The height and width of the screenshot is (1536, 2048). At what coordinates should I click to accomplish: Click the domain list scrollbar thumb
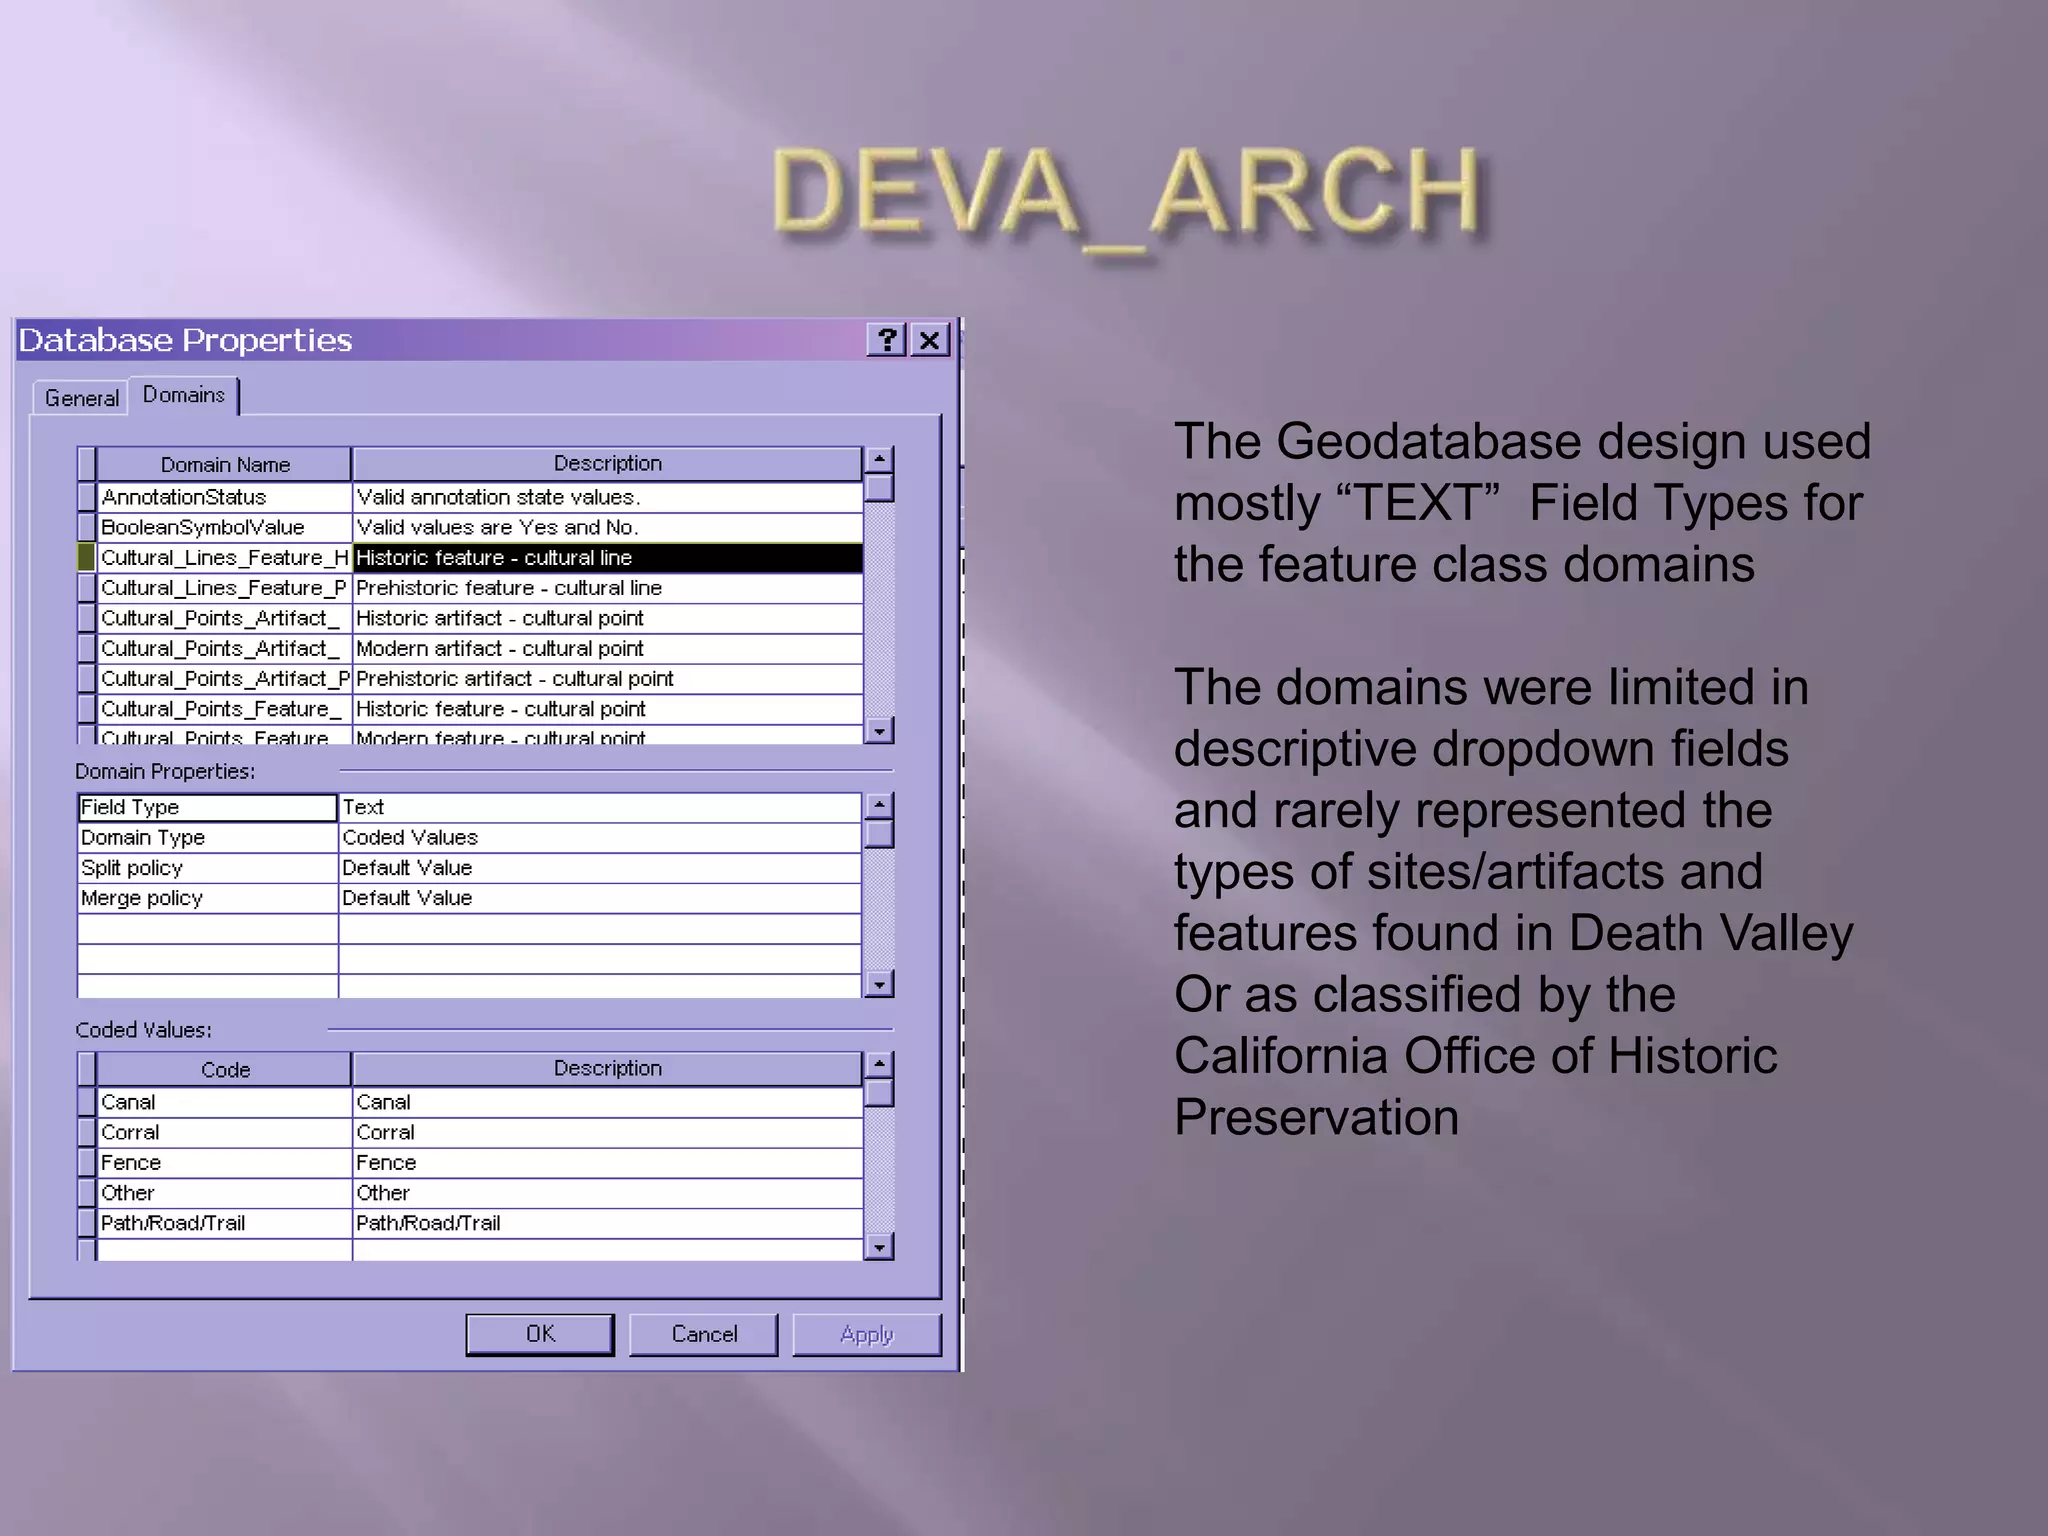(x=879, y=487)
